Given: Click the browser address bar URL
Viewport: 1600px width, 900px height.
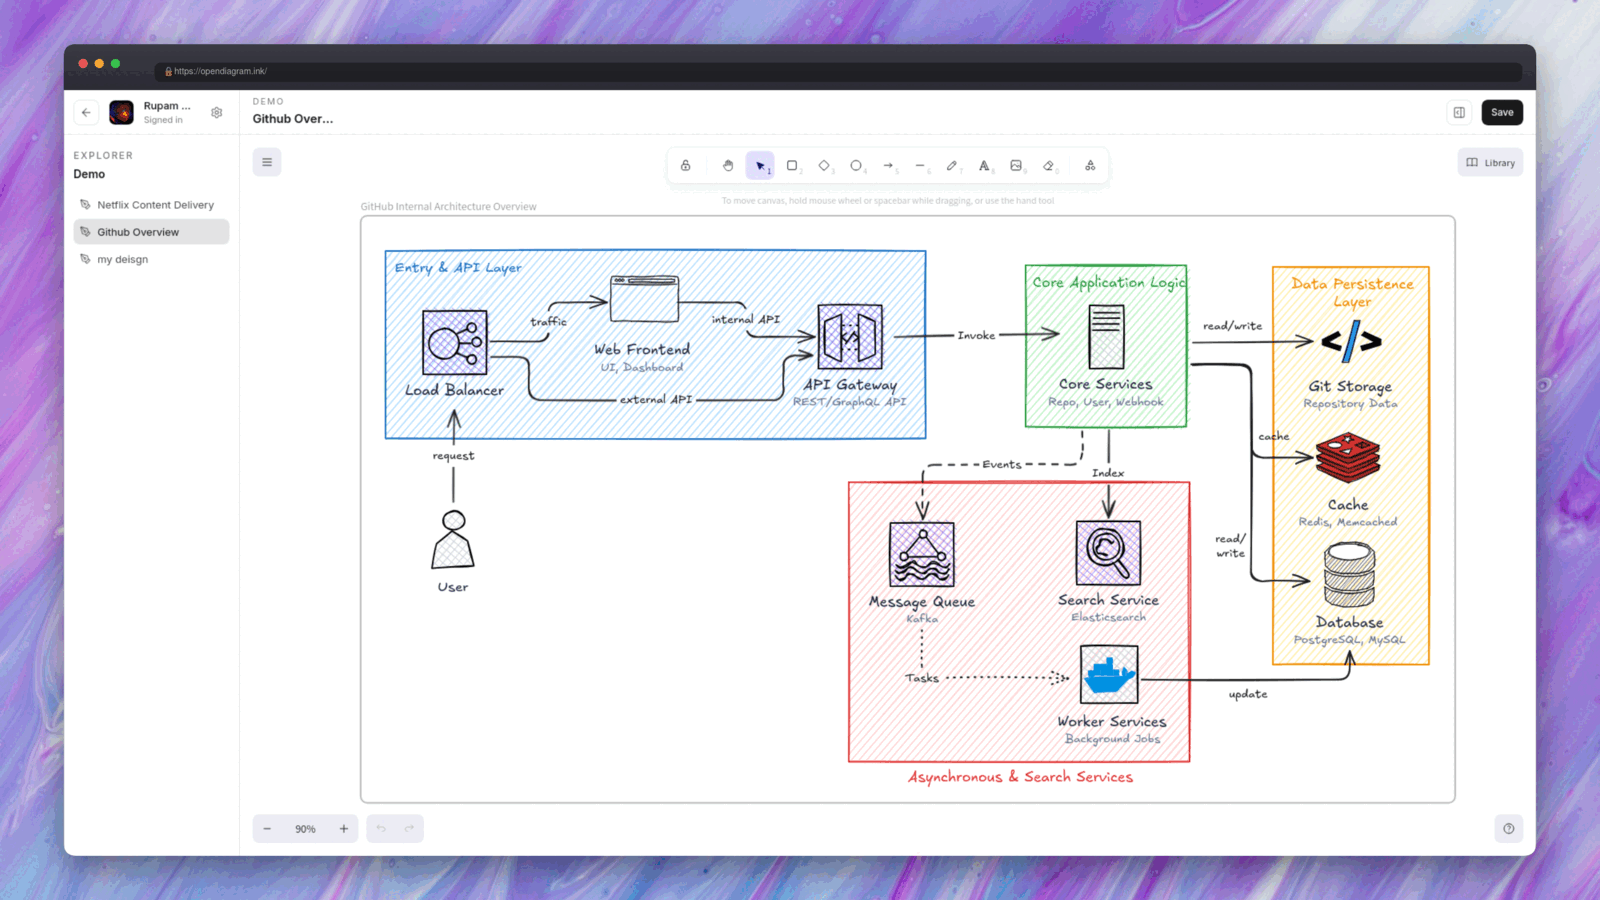Looking at the screenshot, I should click(220, 71).
